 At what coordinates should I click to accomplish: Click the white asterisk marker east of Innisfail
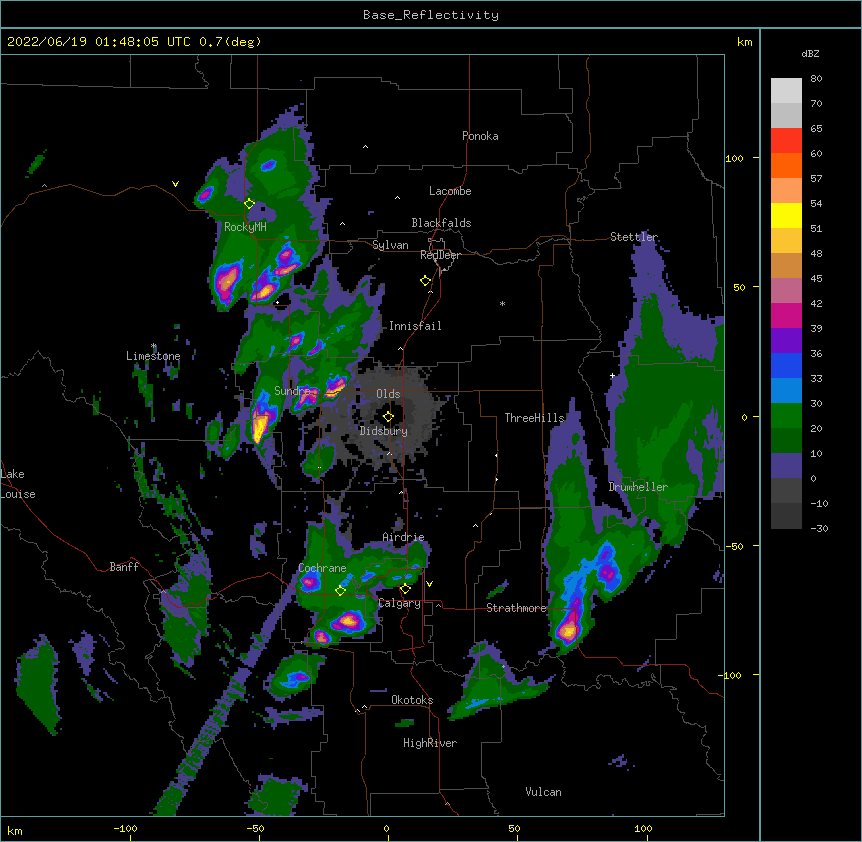click(x=502, y=303)
